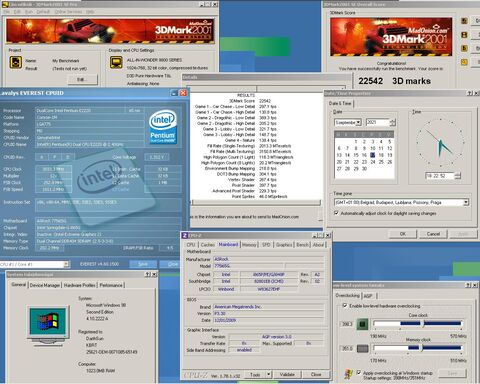
Task: Toggle Enable low-level hardware overclocking
Action: point(345,306)
